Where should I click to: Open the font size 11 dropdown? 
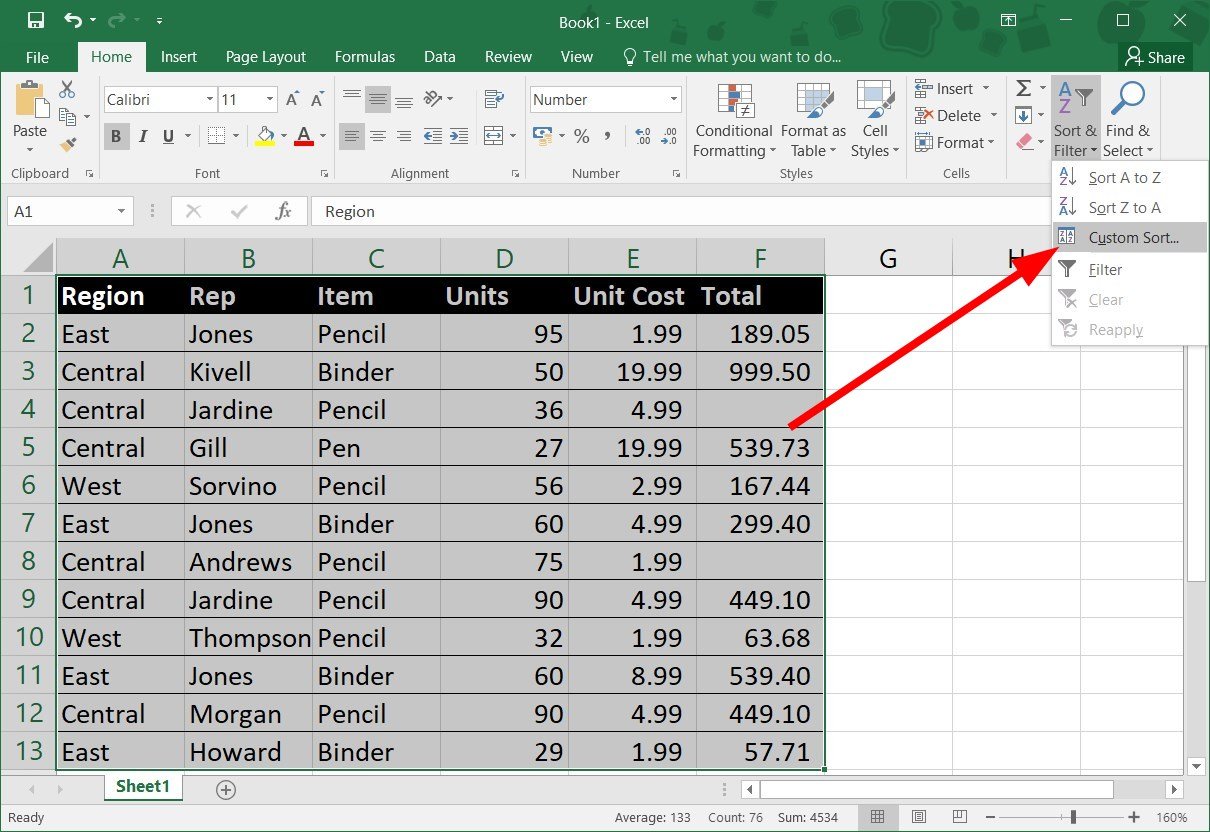pos(270,99)
